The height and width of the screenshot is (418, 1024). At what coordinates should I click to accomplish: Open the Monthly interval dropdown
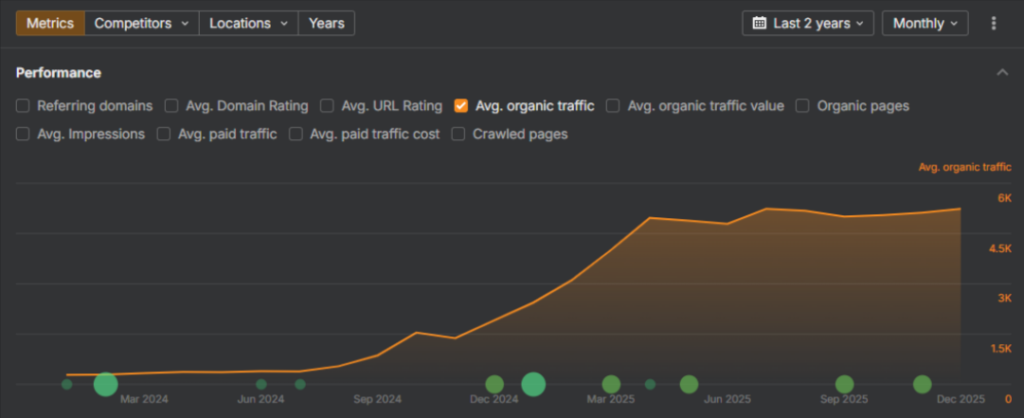[x=924, y=23]
